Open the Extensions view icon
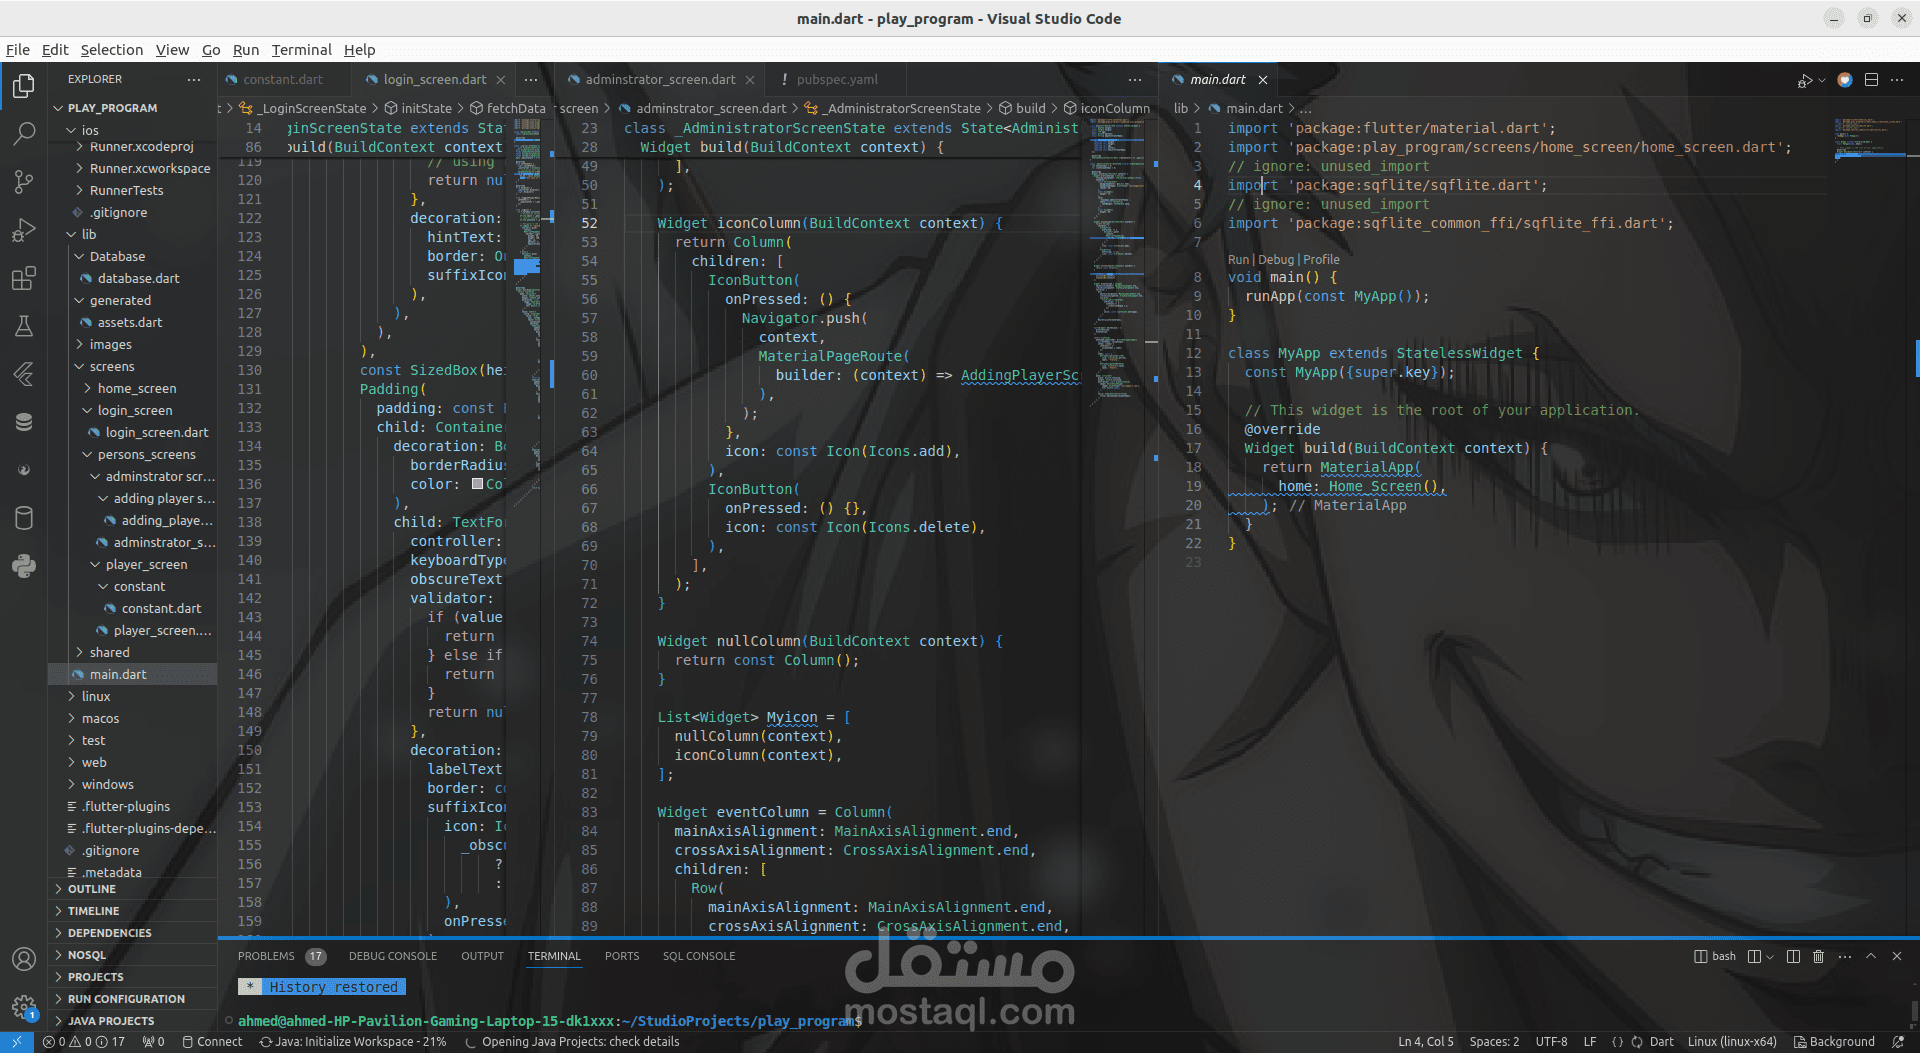 (x=24, y=278)
